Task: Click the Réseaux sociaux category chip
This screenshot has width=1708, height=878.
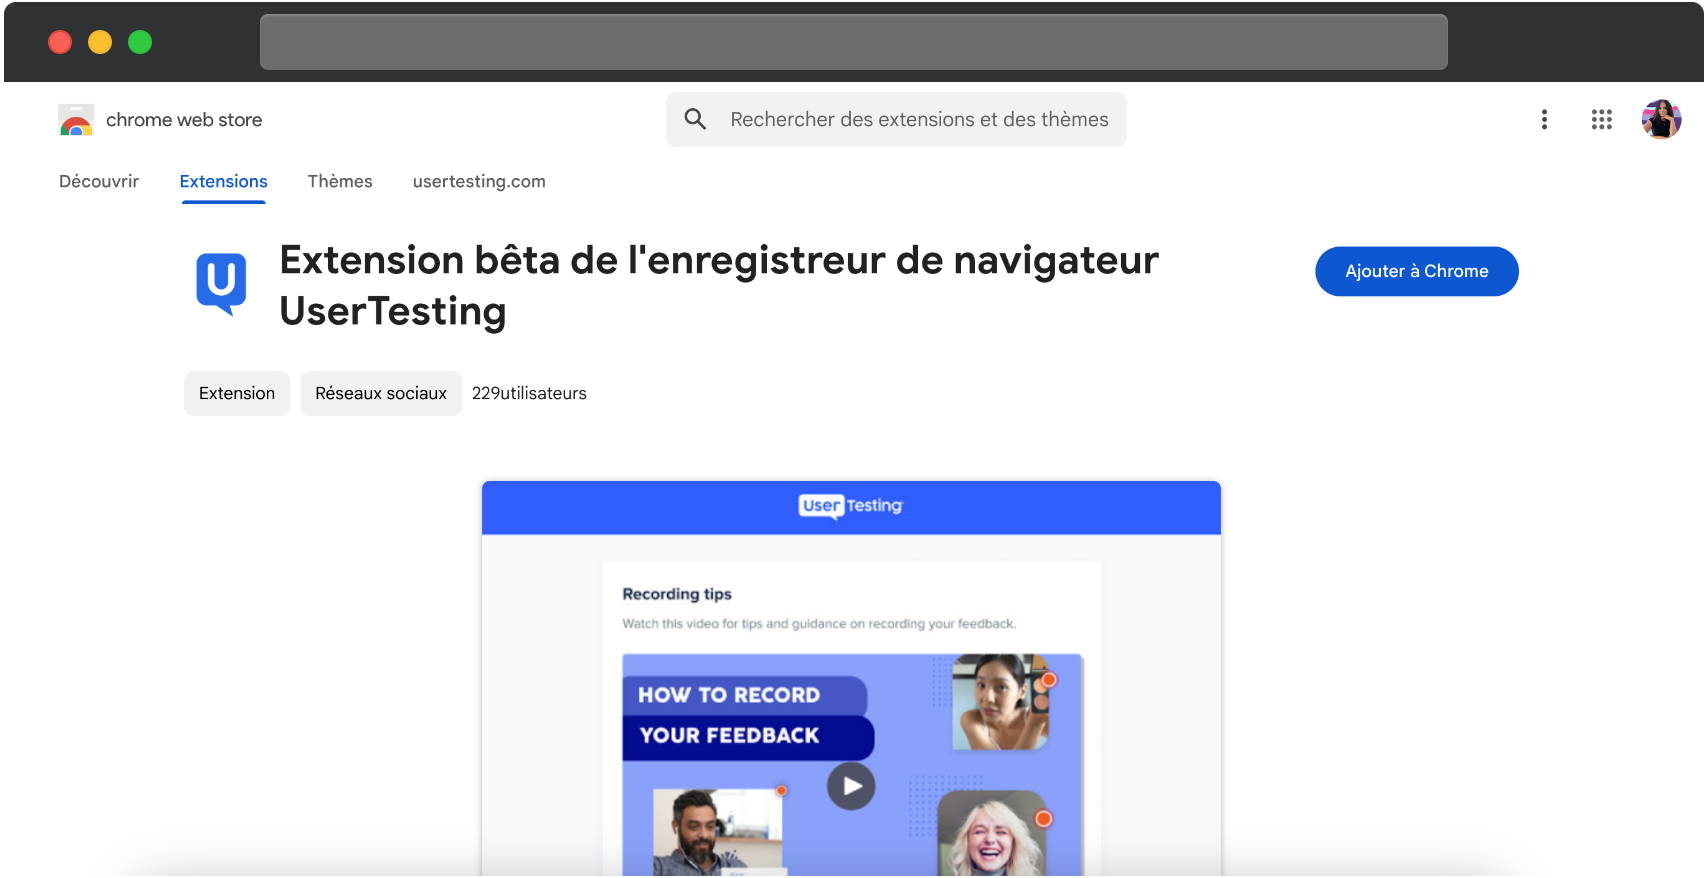Action: click(x=381, y=393)
